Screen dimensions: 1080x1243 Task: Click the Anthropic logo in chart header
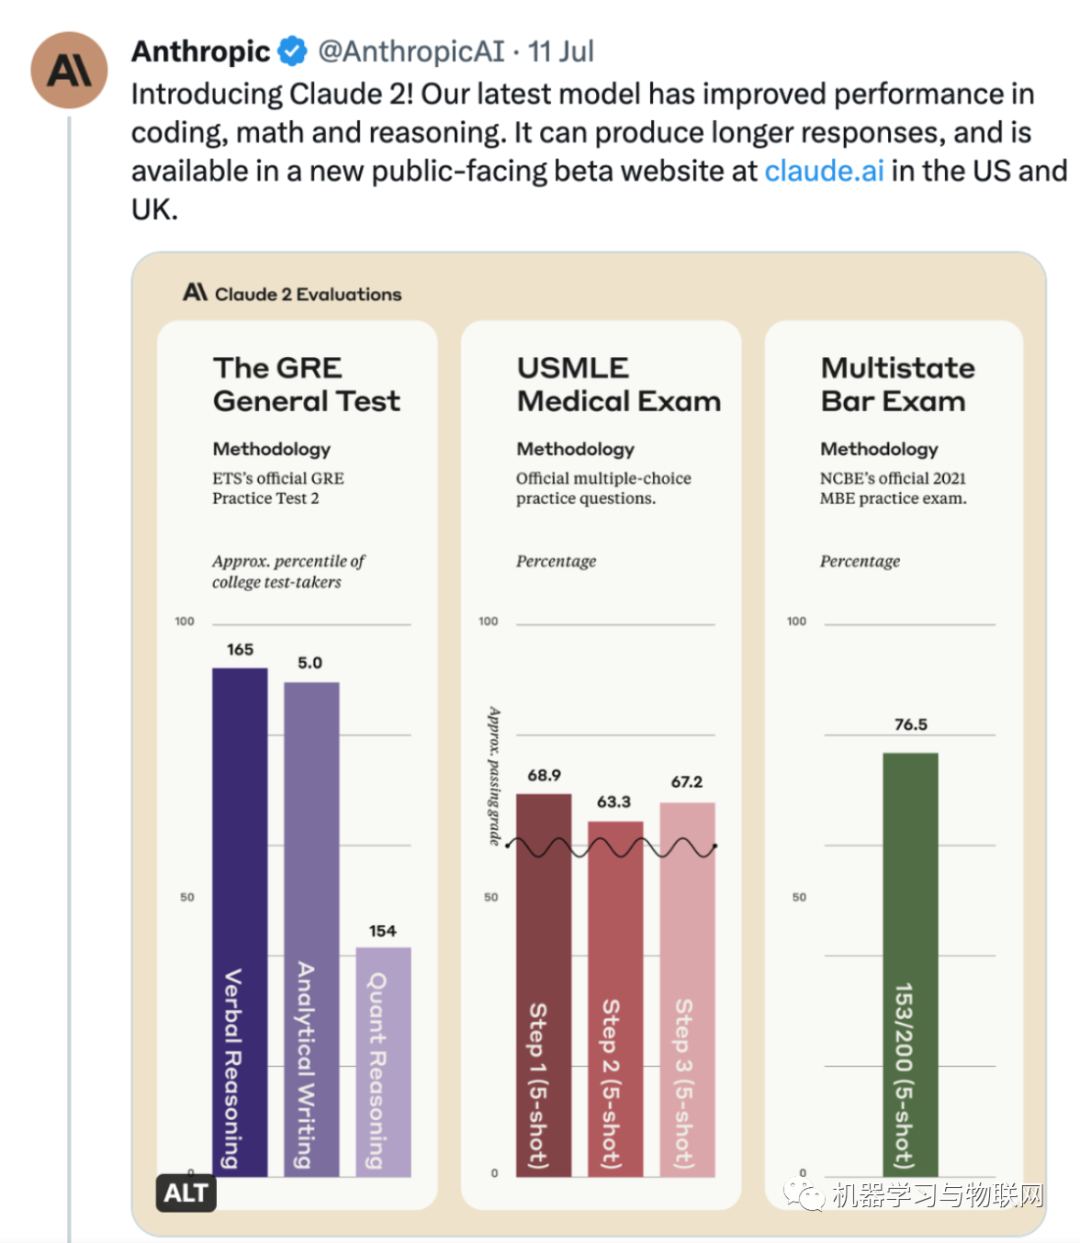[195, 292]
